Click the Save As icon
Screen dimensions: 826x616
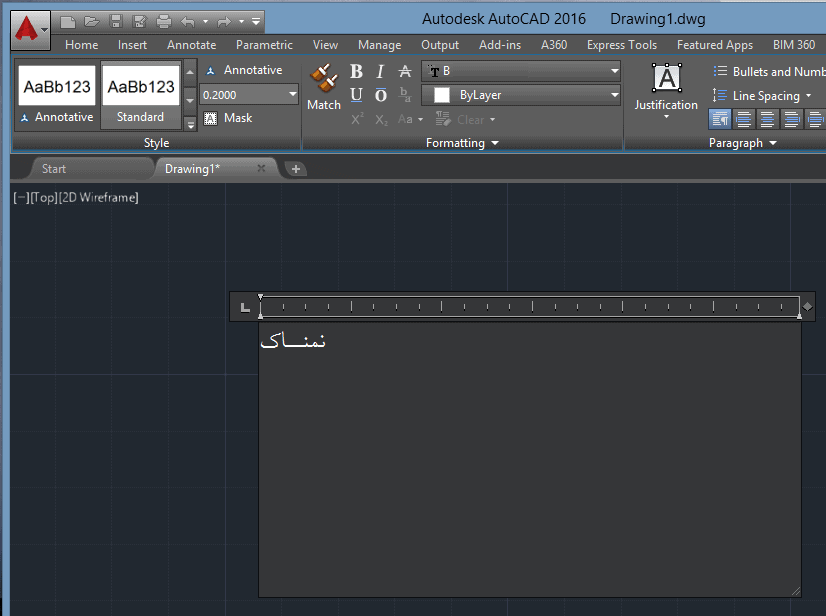coord(140,22)
